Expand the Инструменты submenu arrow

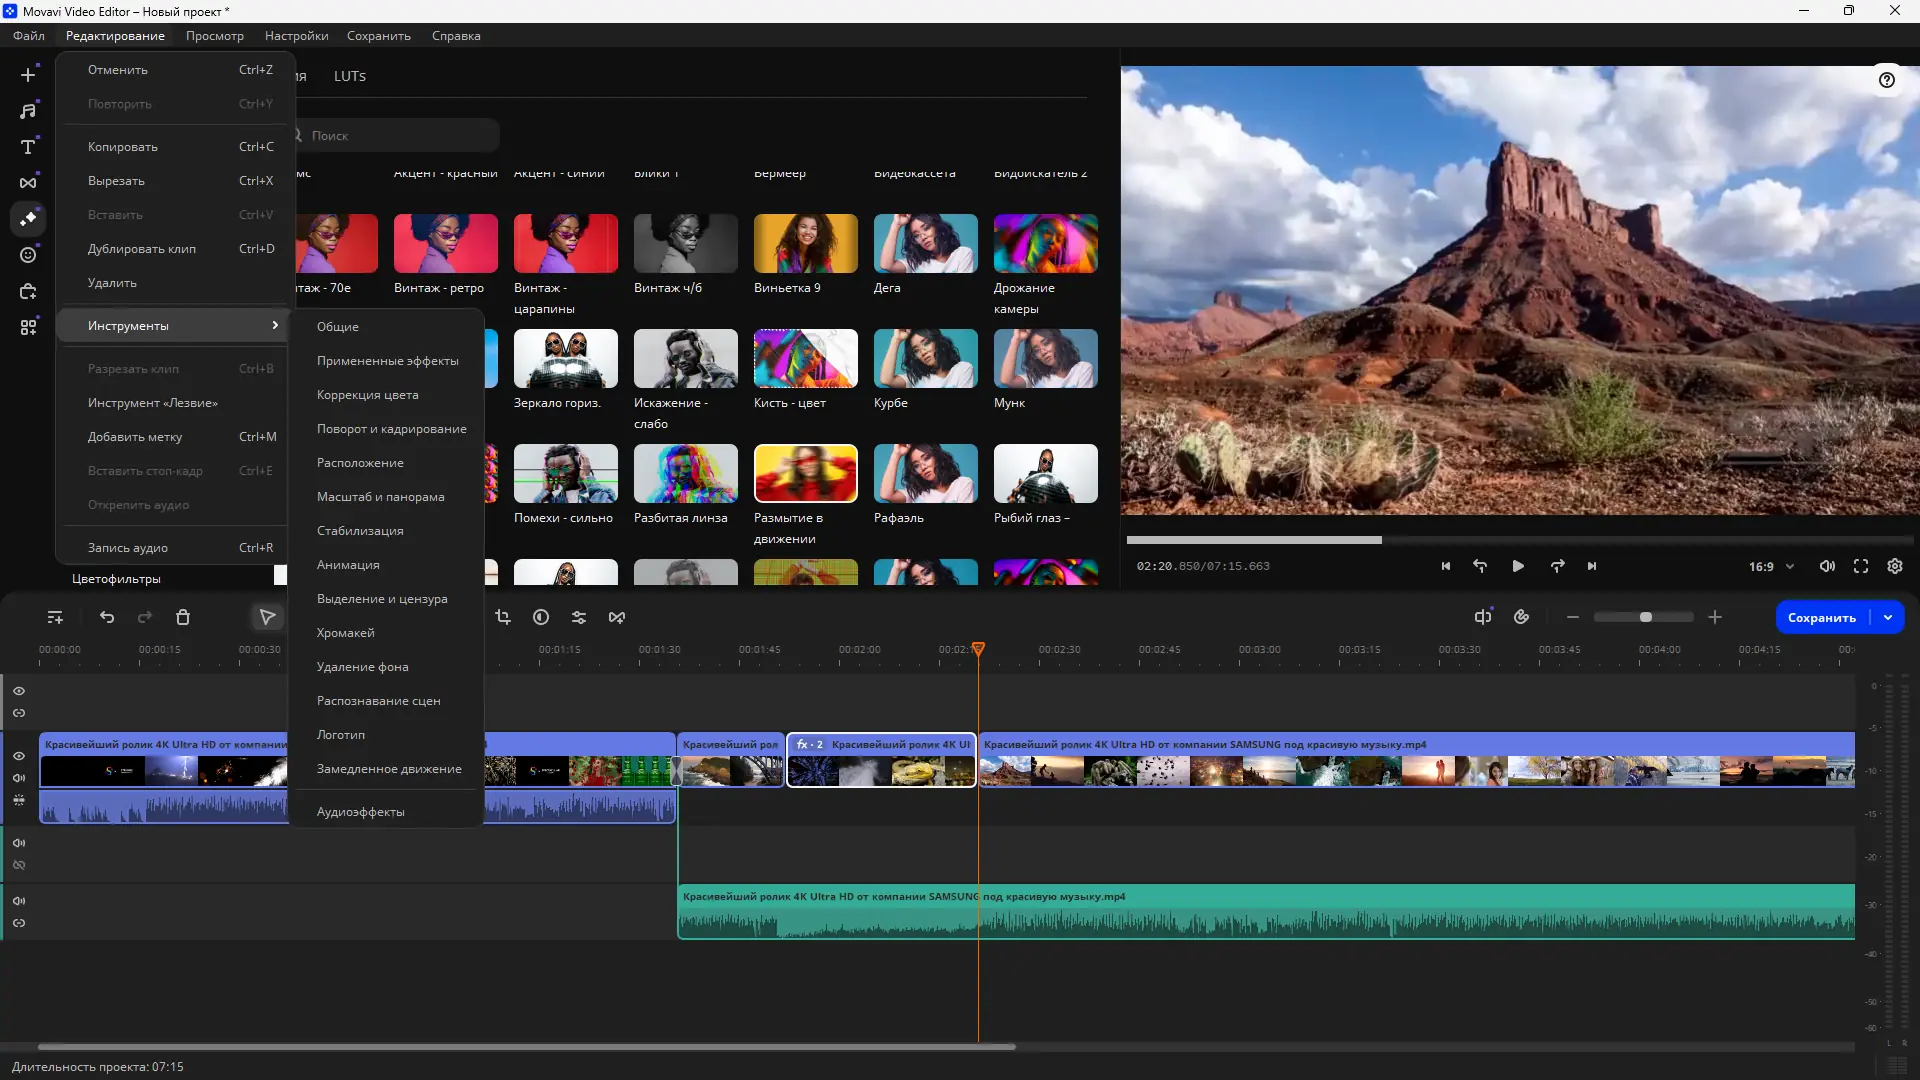click(x=275, y=325)
